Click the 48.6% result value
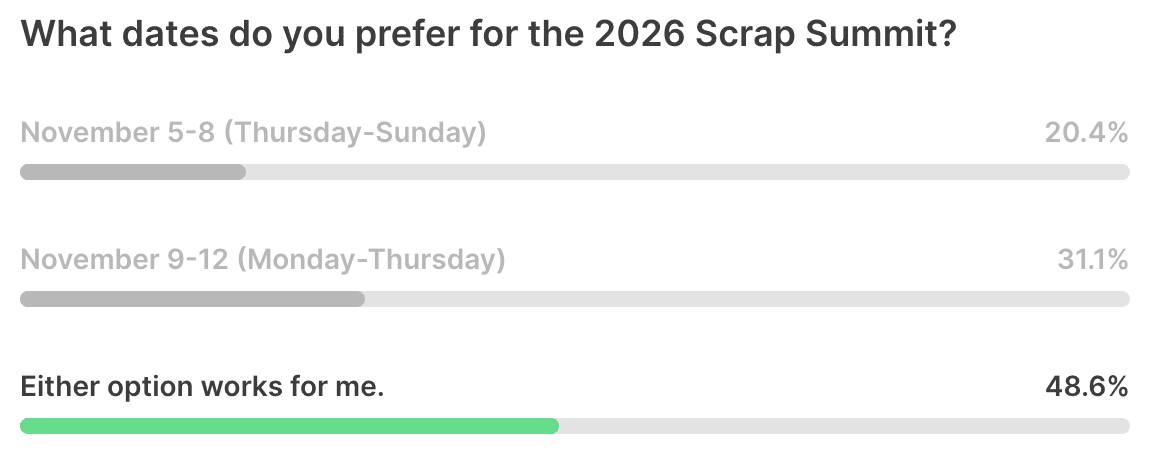Viewport: 1152px width, 462px height. [x=1085, y=387]
